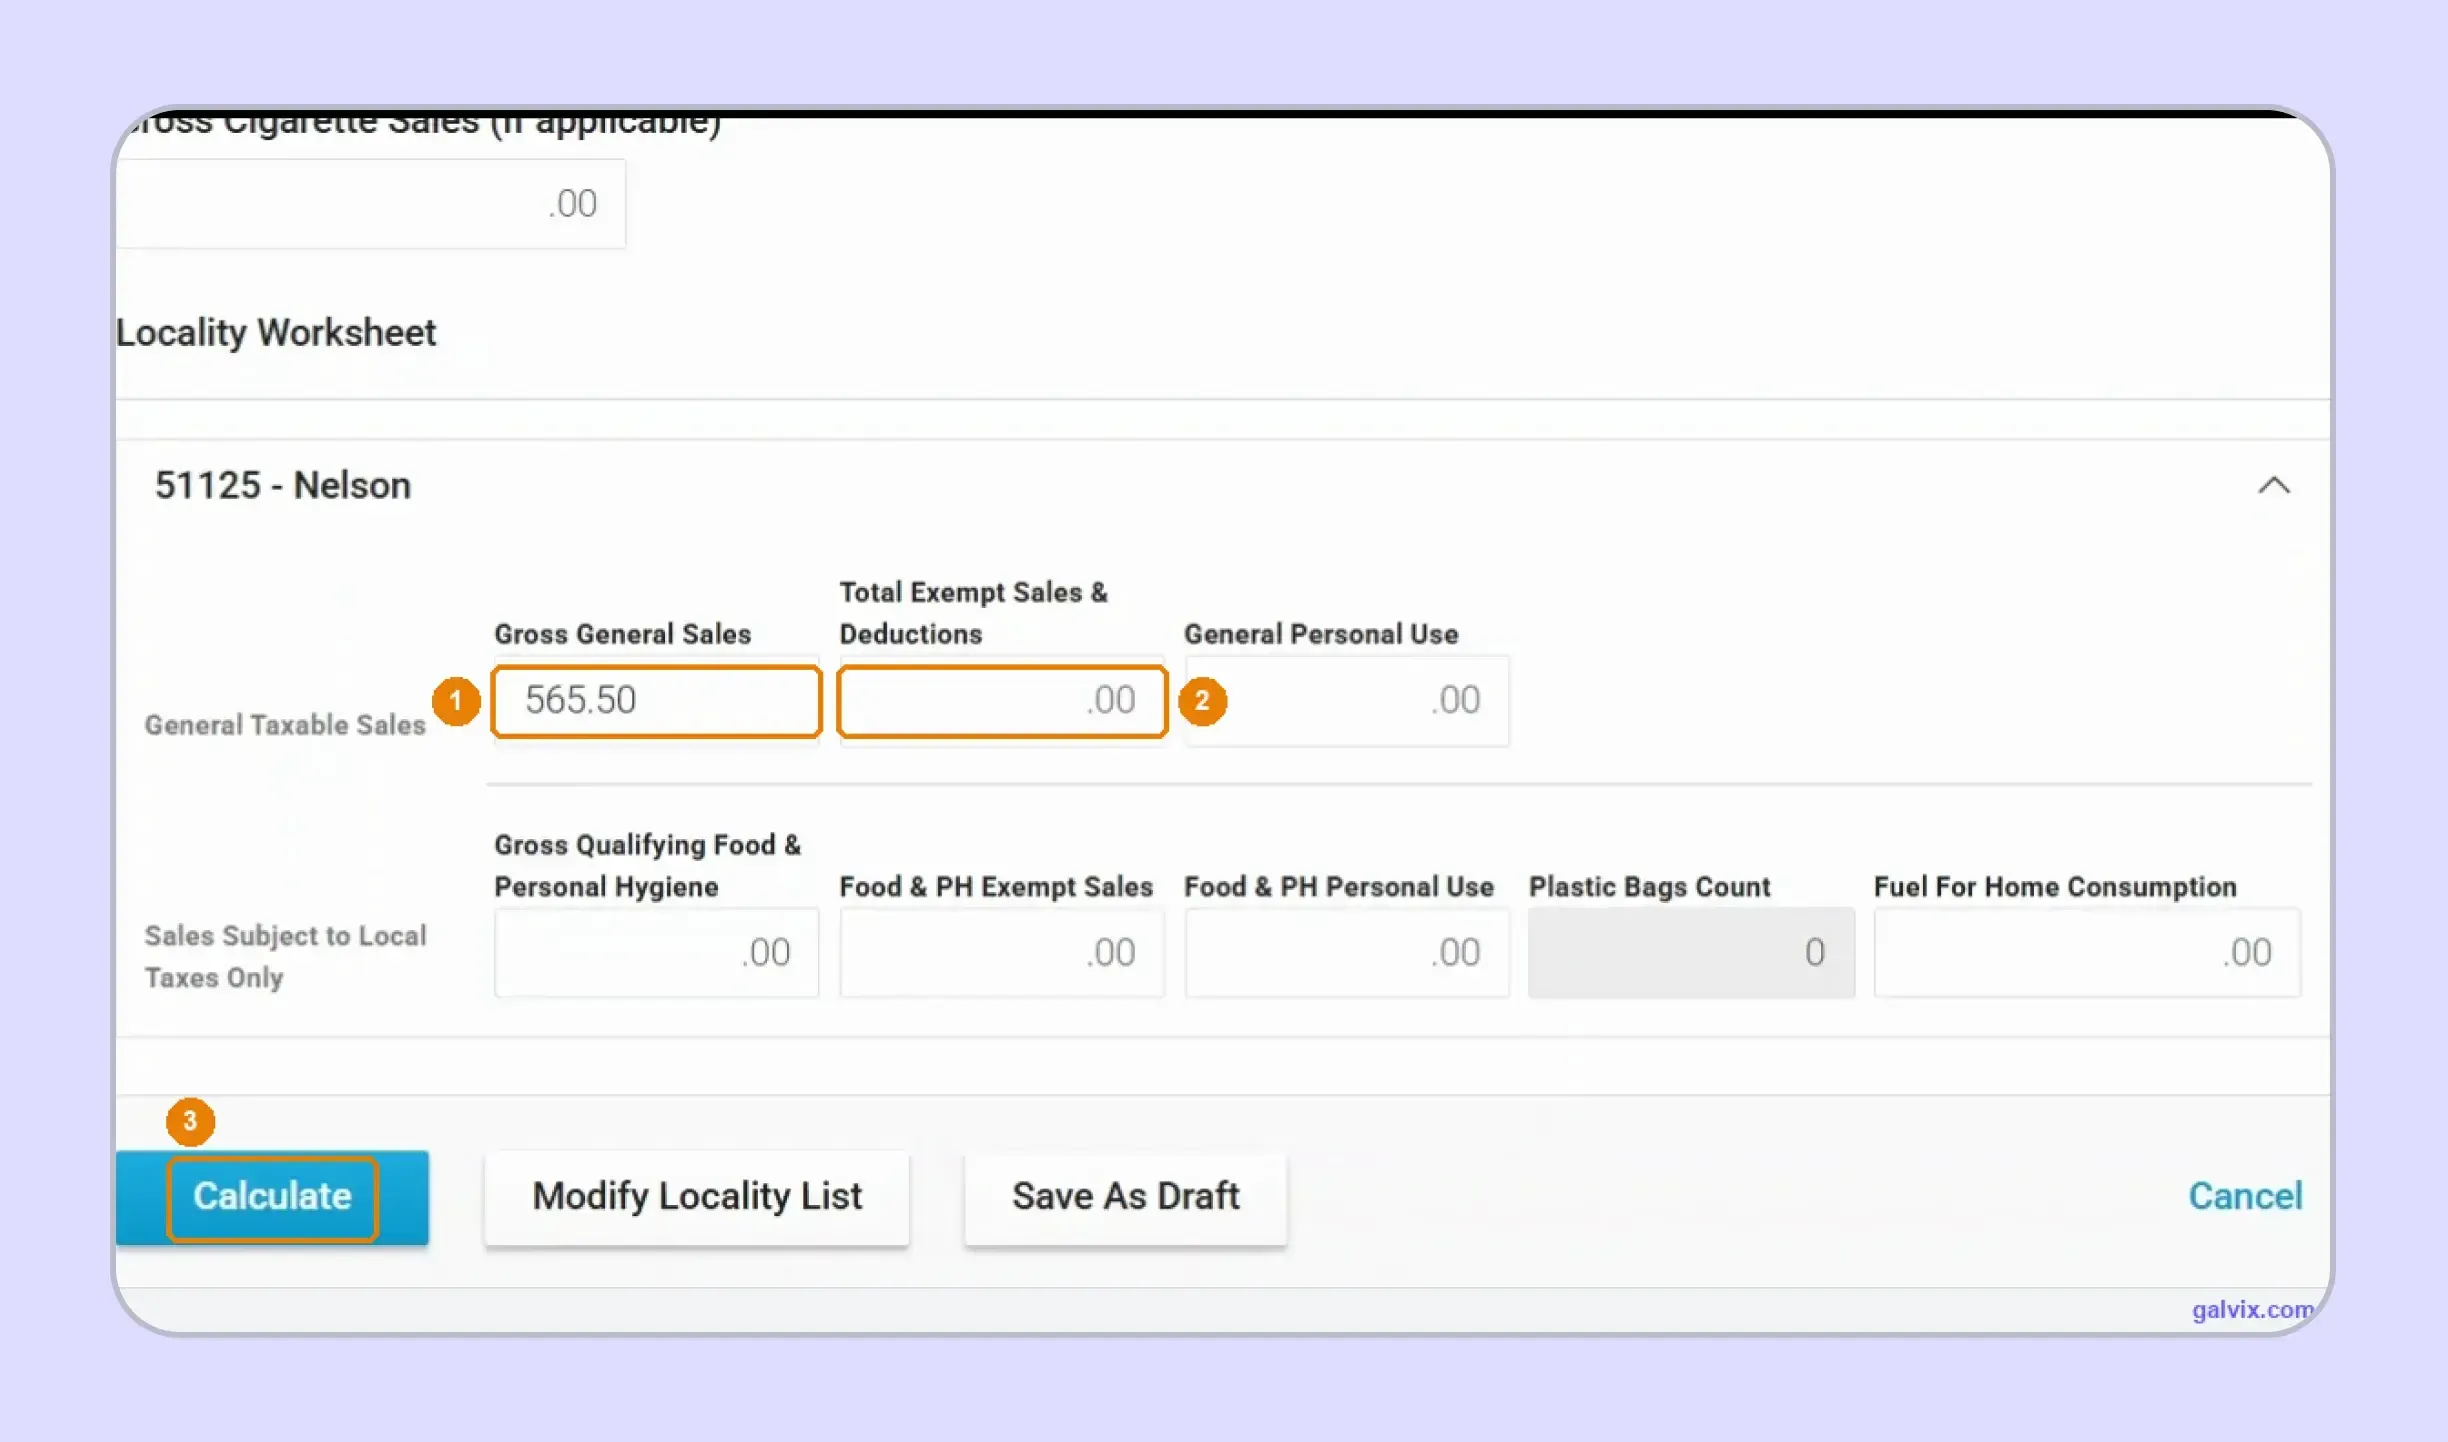Focus the Food & PH Personal Use field
Image resolution: width=2448 pixels, height=1442 pixels.
point(1346,953)
